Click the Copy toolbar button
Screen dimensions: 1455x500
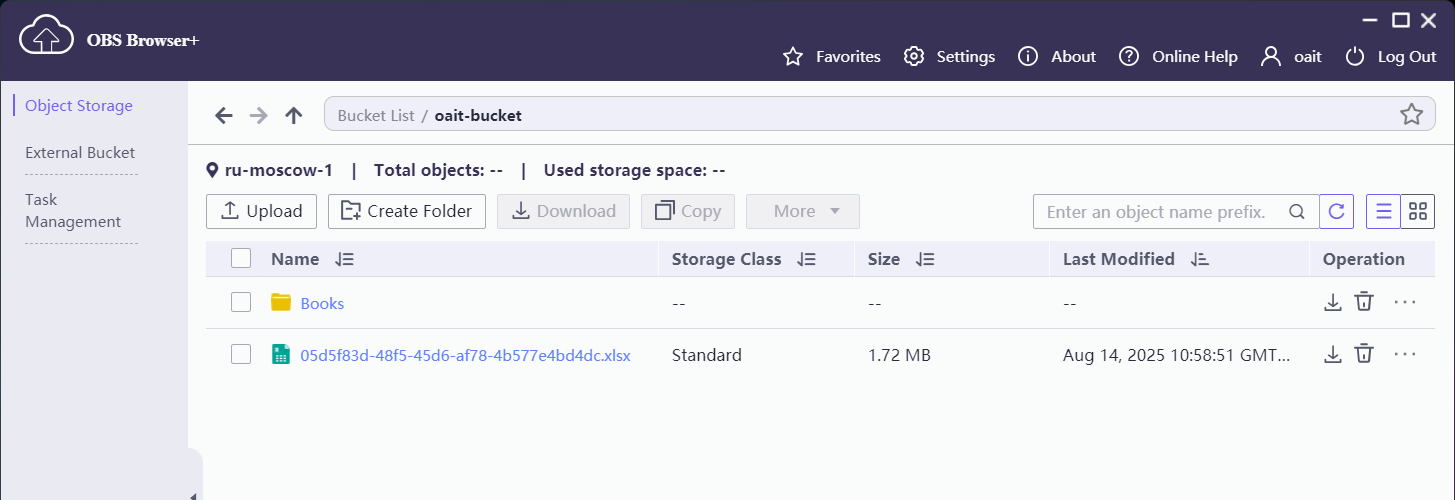click(x=688, y=211)
